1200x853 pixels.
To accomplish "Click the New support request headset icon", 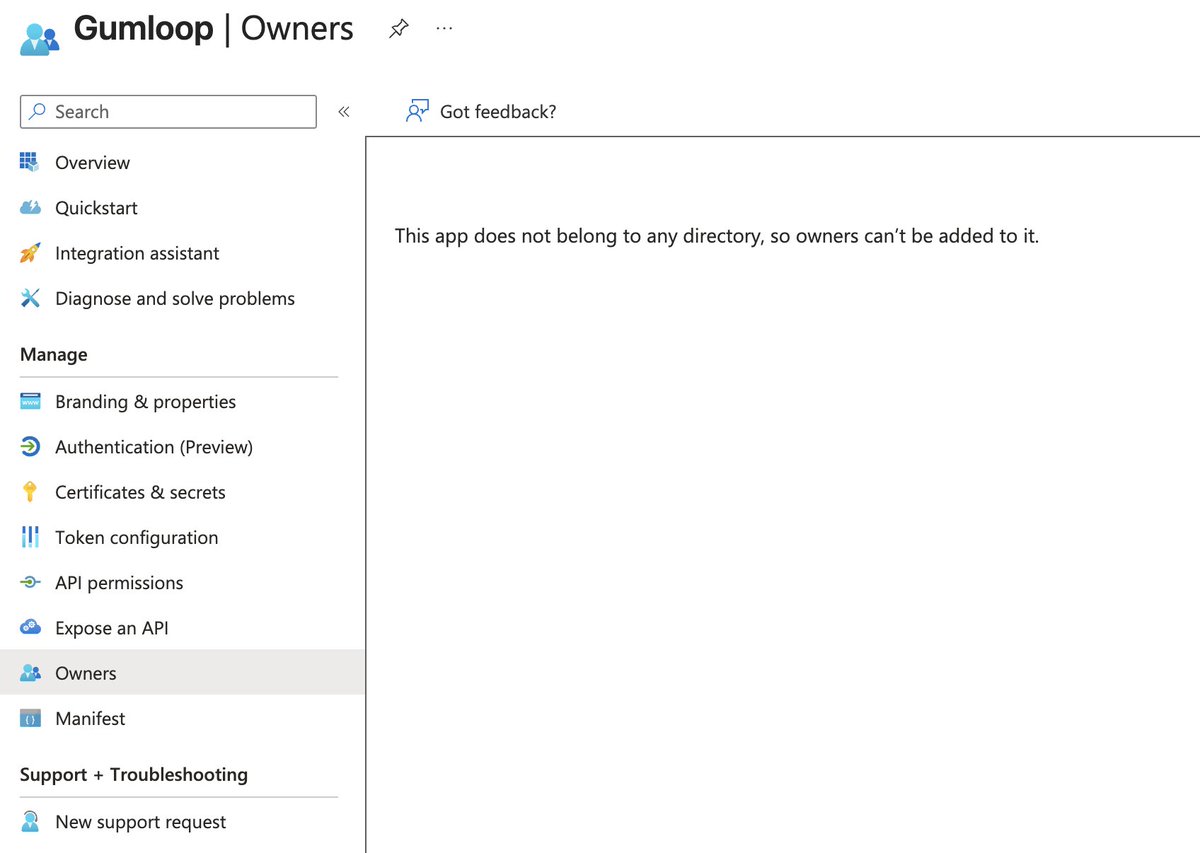I will pyautogui.click(x=30, y=822).
